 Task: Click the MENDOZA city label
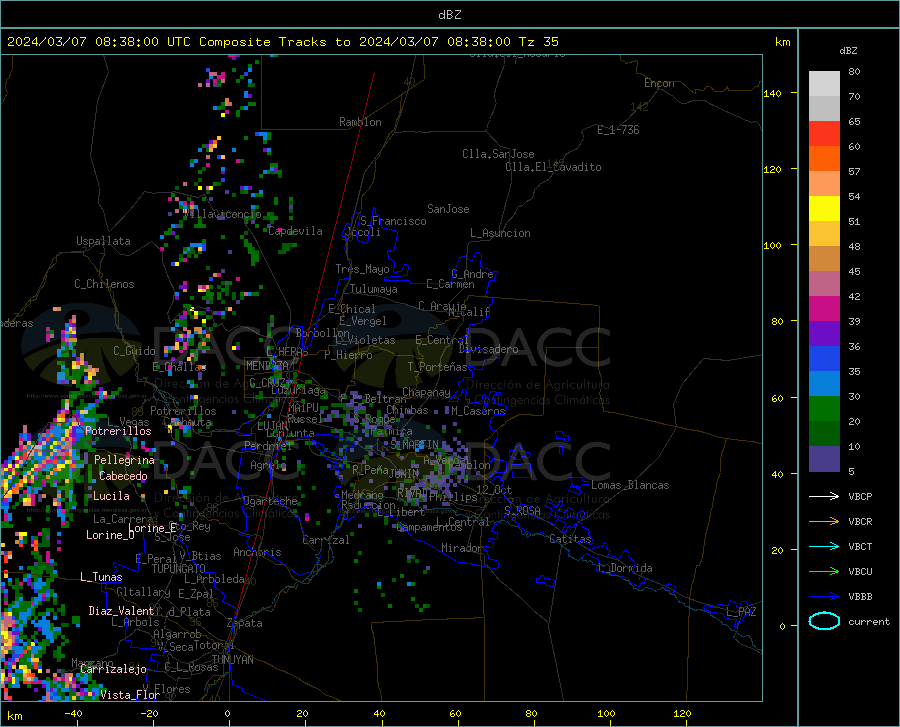(267, 366)
